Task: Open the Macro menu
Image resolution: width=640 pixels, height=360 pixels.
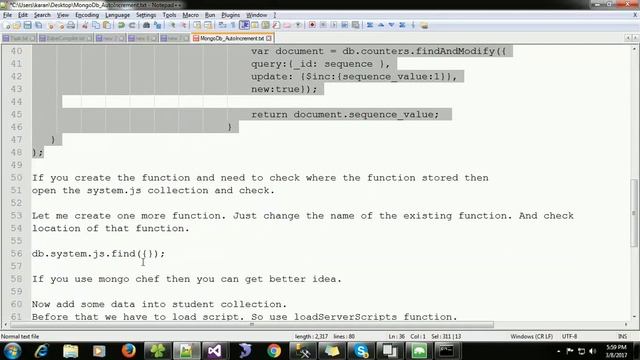Action: 190,15
